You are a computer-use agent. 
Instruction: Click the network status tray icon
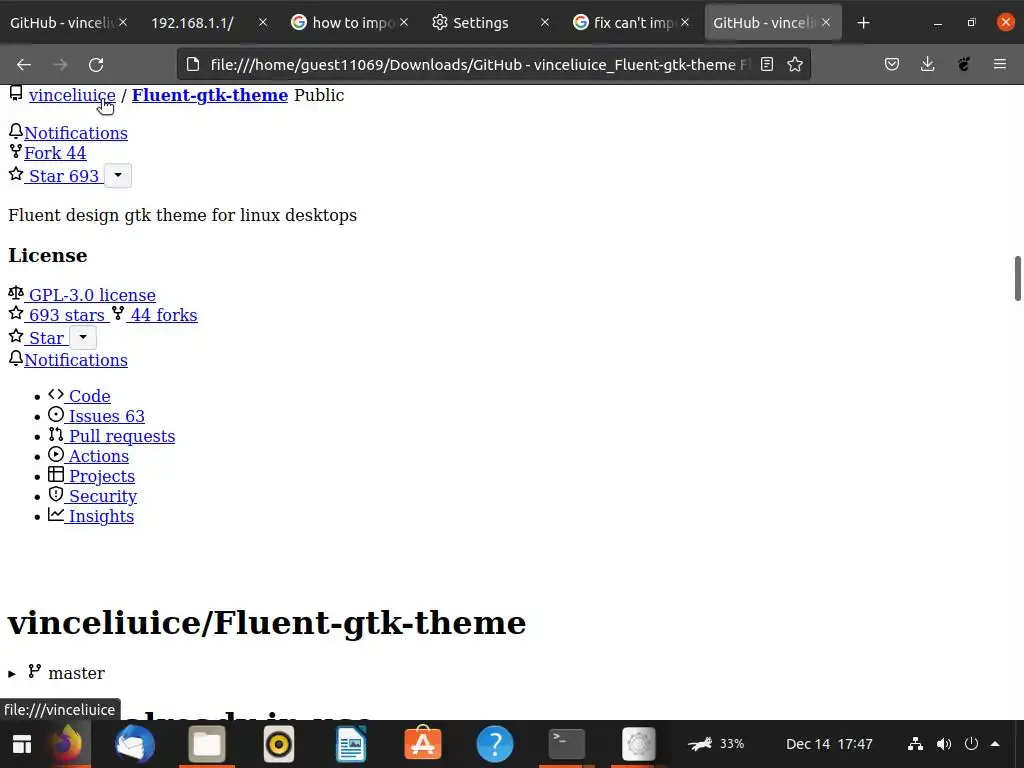(x=916, y=744)
